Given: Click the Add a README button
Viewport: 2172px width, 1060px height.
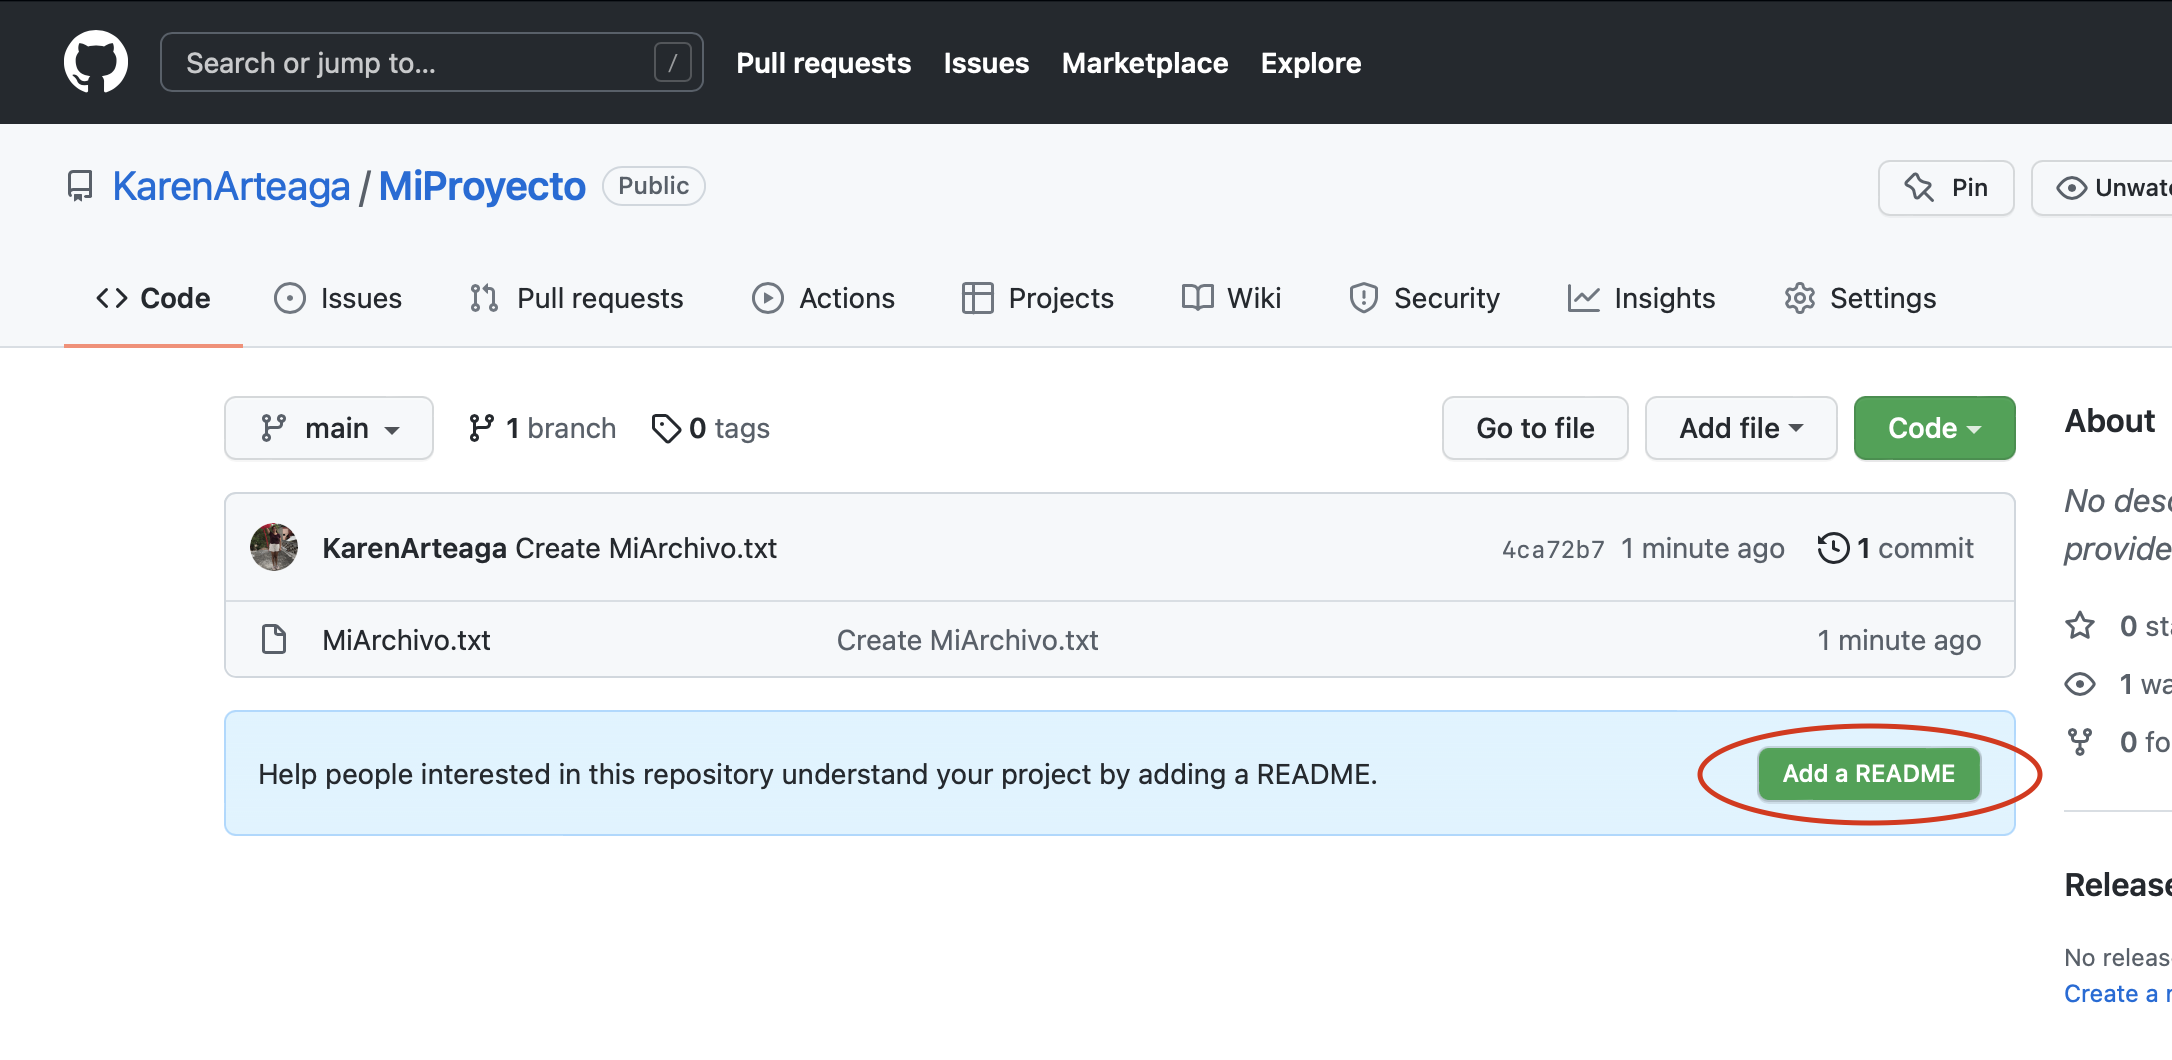Looking at the screenshot, I should (1868, 773).
